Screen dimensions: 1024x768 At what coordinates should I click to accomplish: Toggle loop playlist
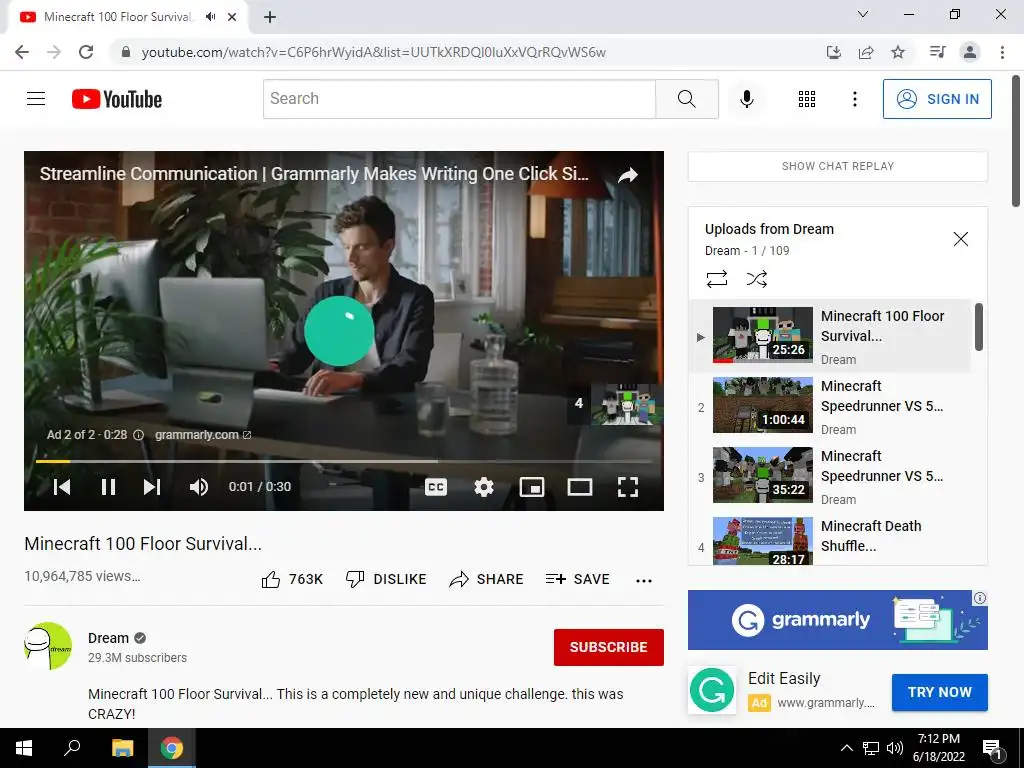(x=716, y=280)
